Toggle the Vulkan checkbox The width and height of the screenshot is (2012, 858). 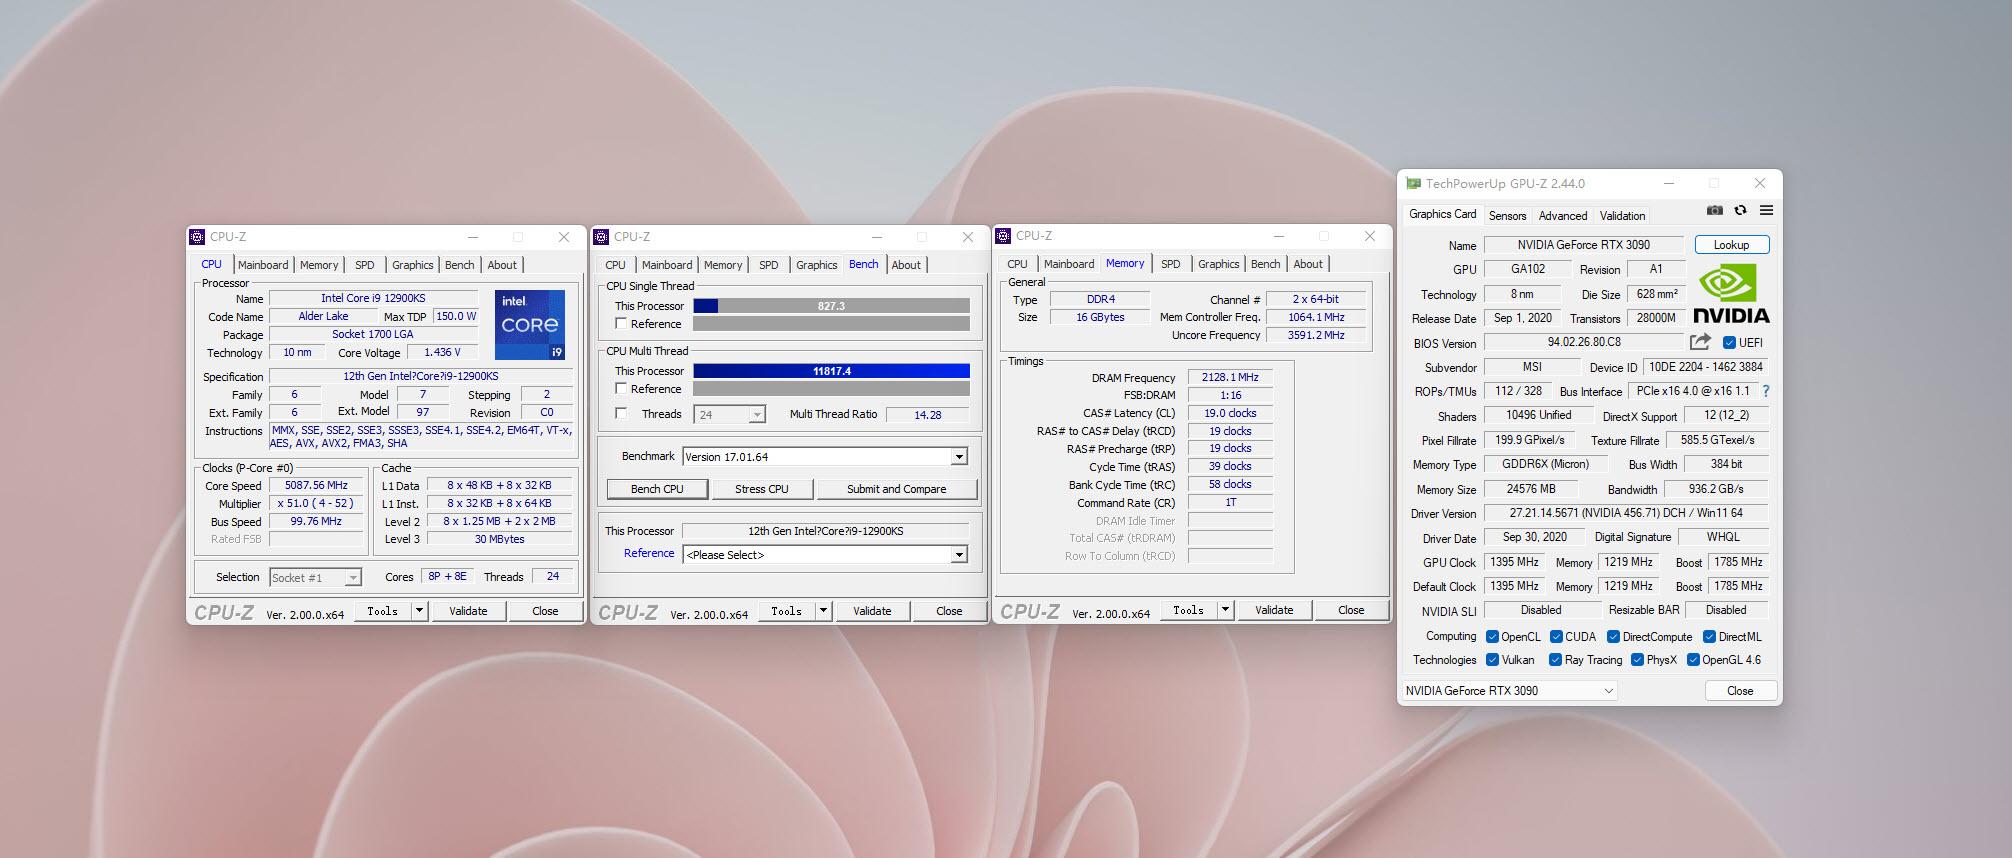click(1492, 659)
